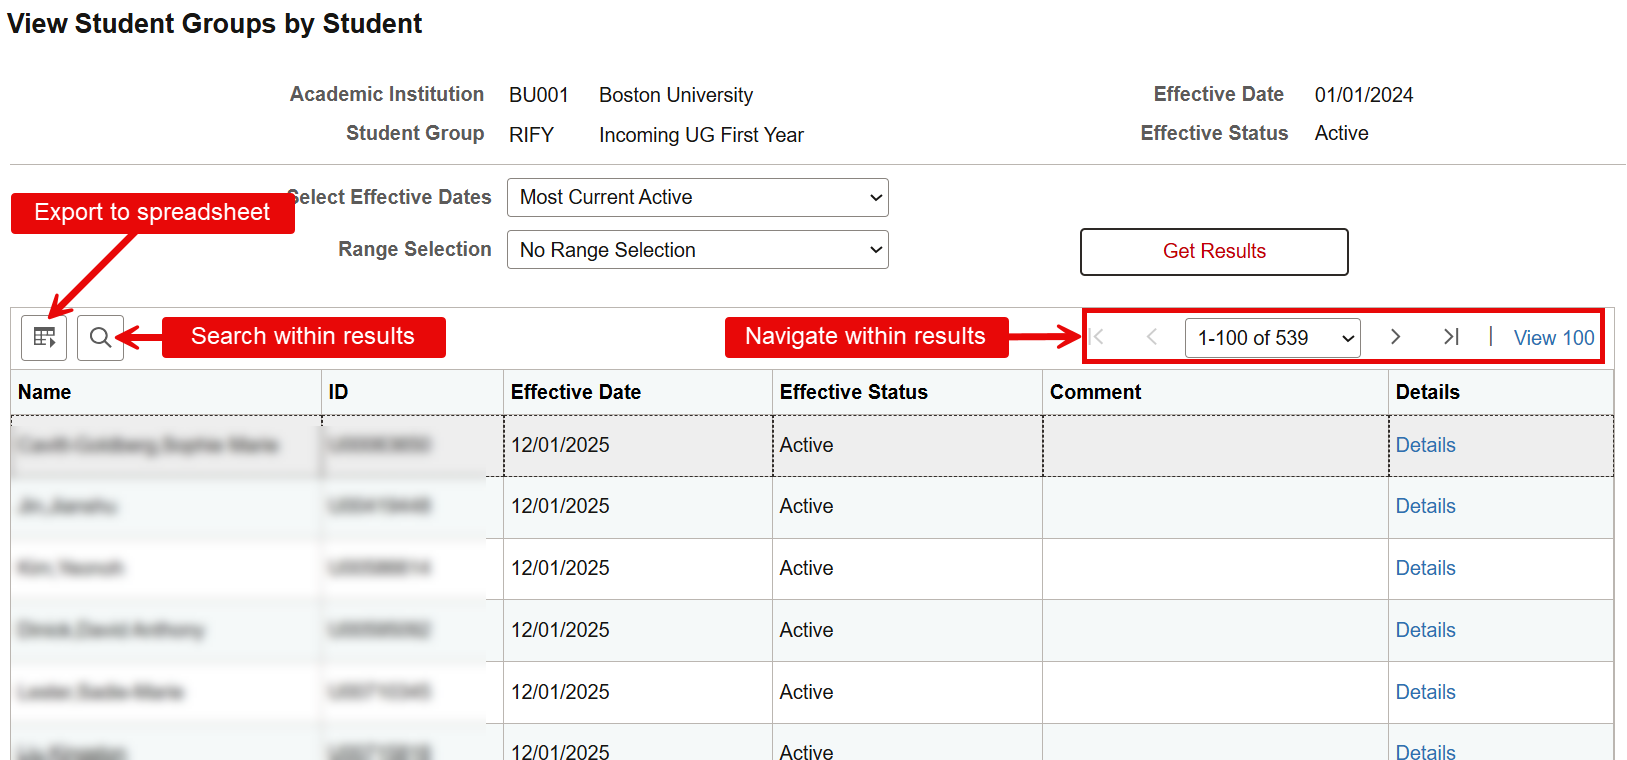Sort by Effective Date column header
Viewport: 1627px width, 760px height.
575,392
